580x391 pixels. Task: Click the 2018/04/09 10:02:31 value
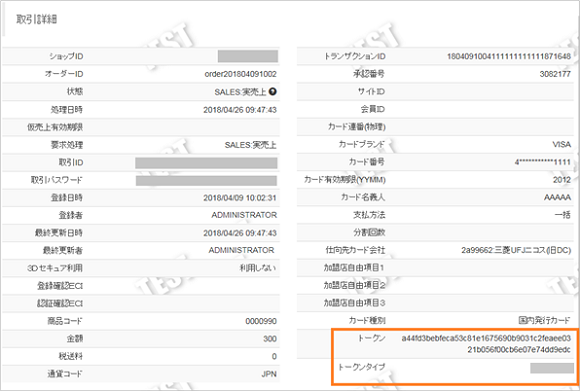click(240, 198)
